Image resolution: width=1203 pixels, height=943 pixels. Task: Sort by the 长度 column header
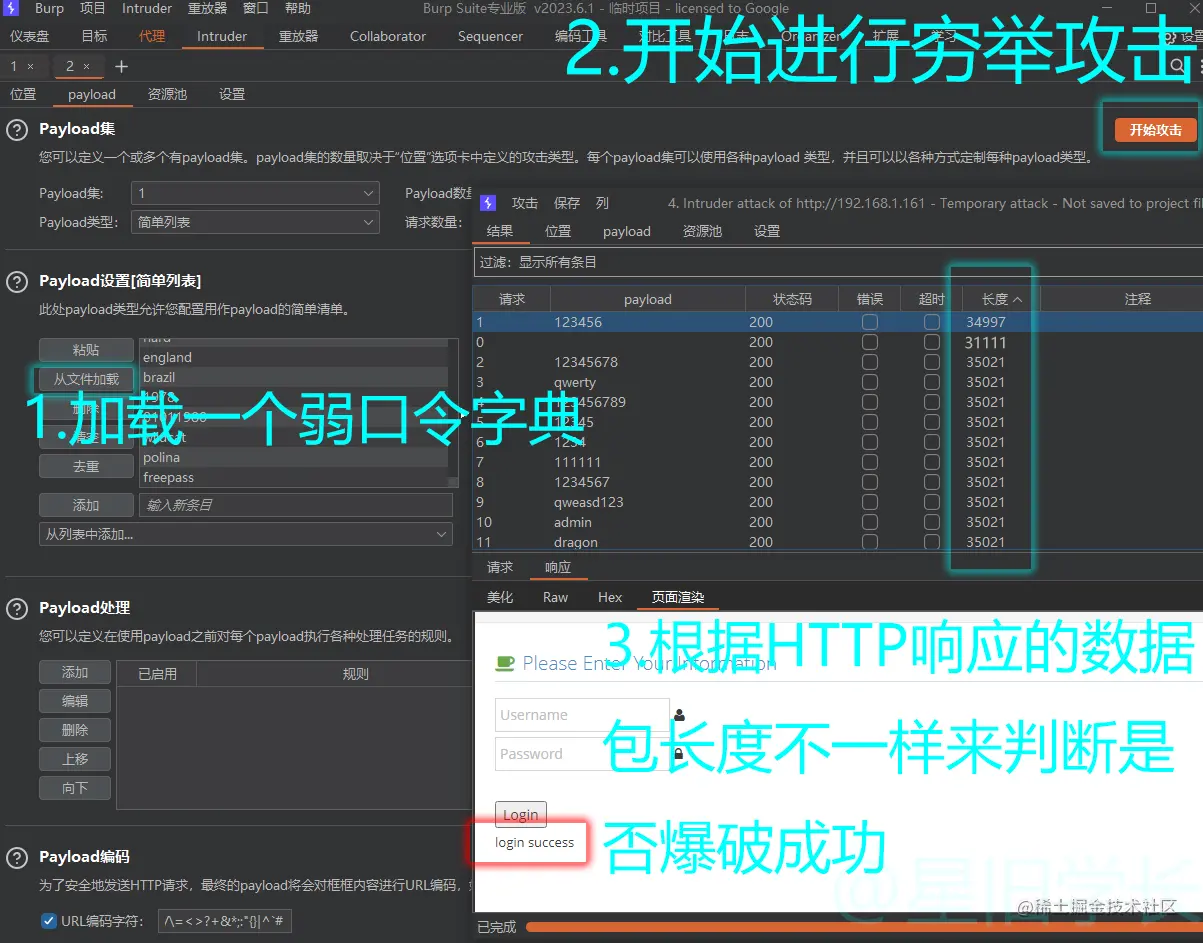point(1001,299)
